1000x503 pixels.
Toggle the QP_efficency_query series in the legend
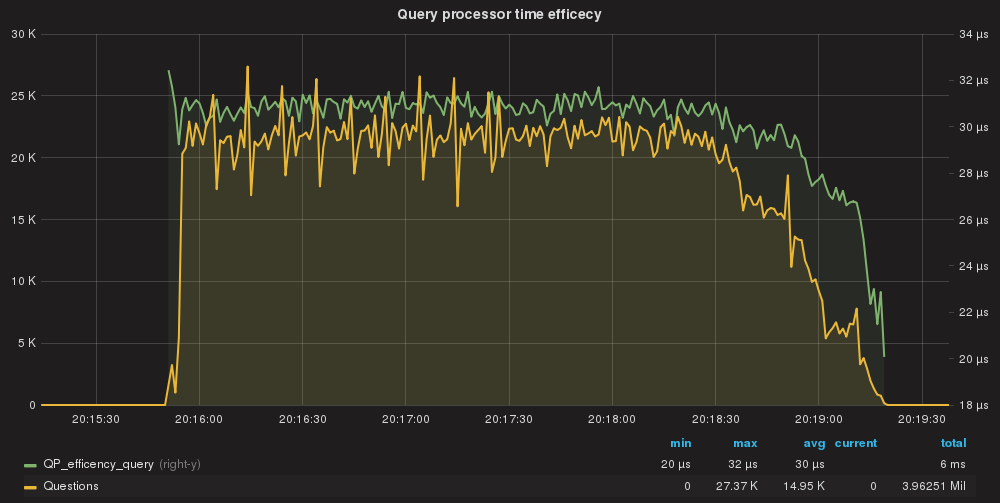click(x=98, y=465)
